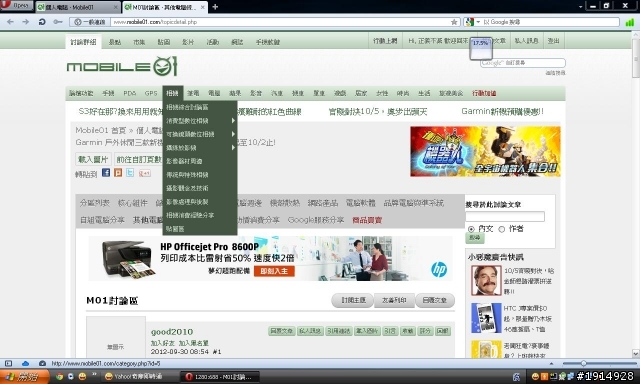Click the HP logo in the Officejet ad
The image size is (640, 384).
click(439, 269)
